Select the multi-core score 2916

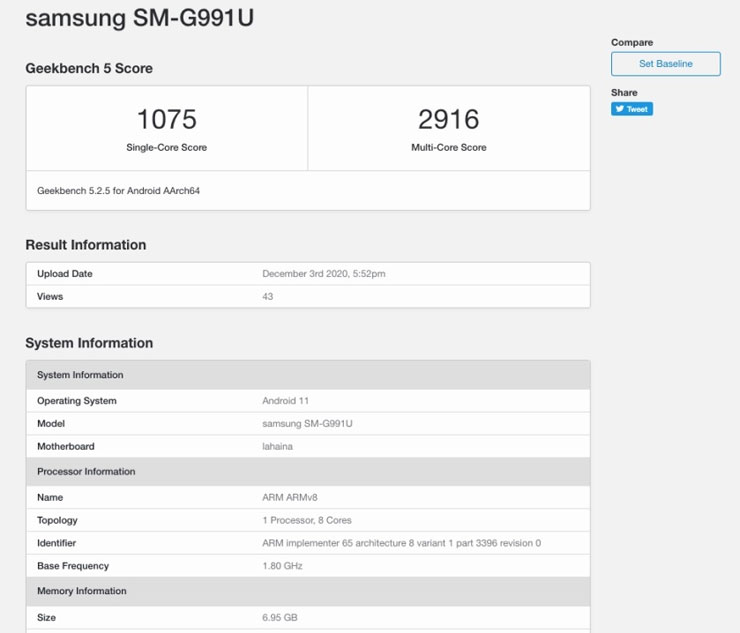pos(448,119)
